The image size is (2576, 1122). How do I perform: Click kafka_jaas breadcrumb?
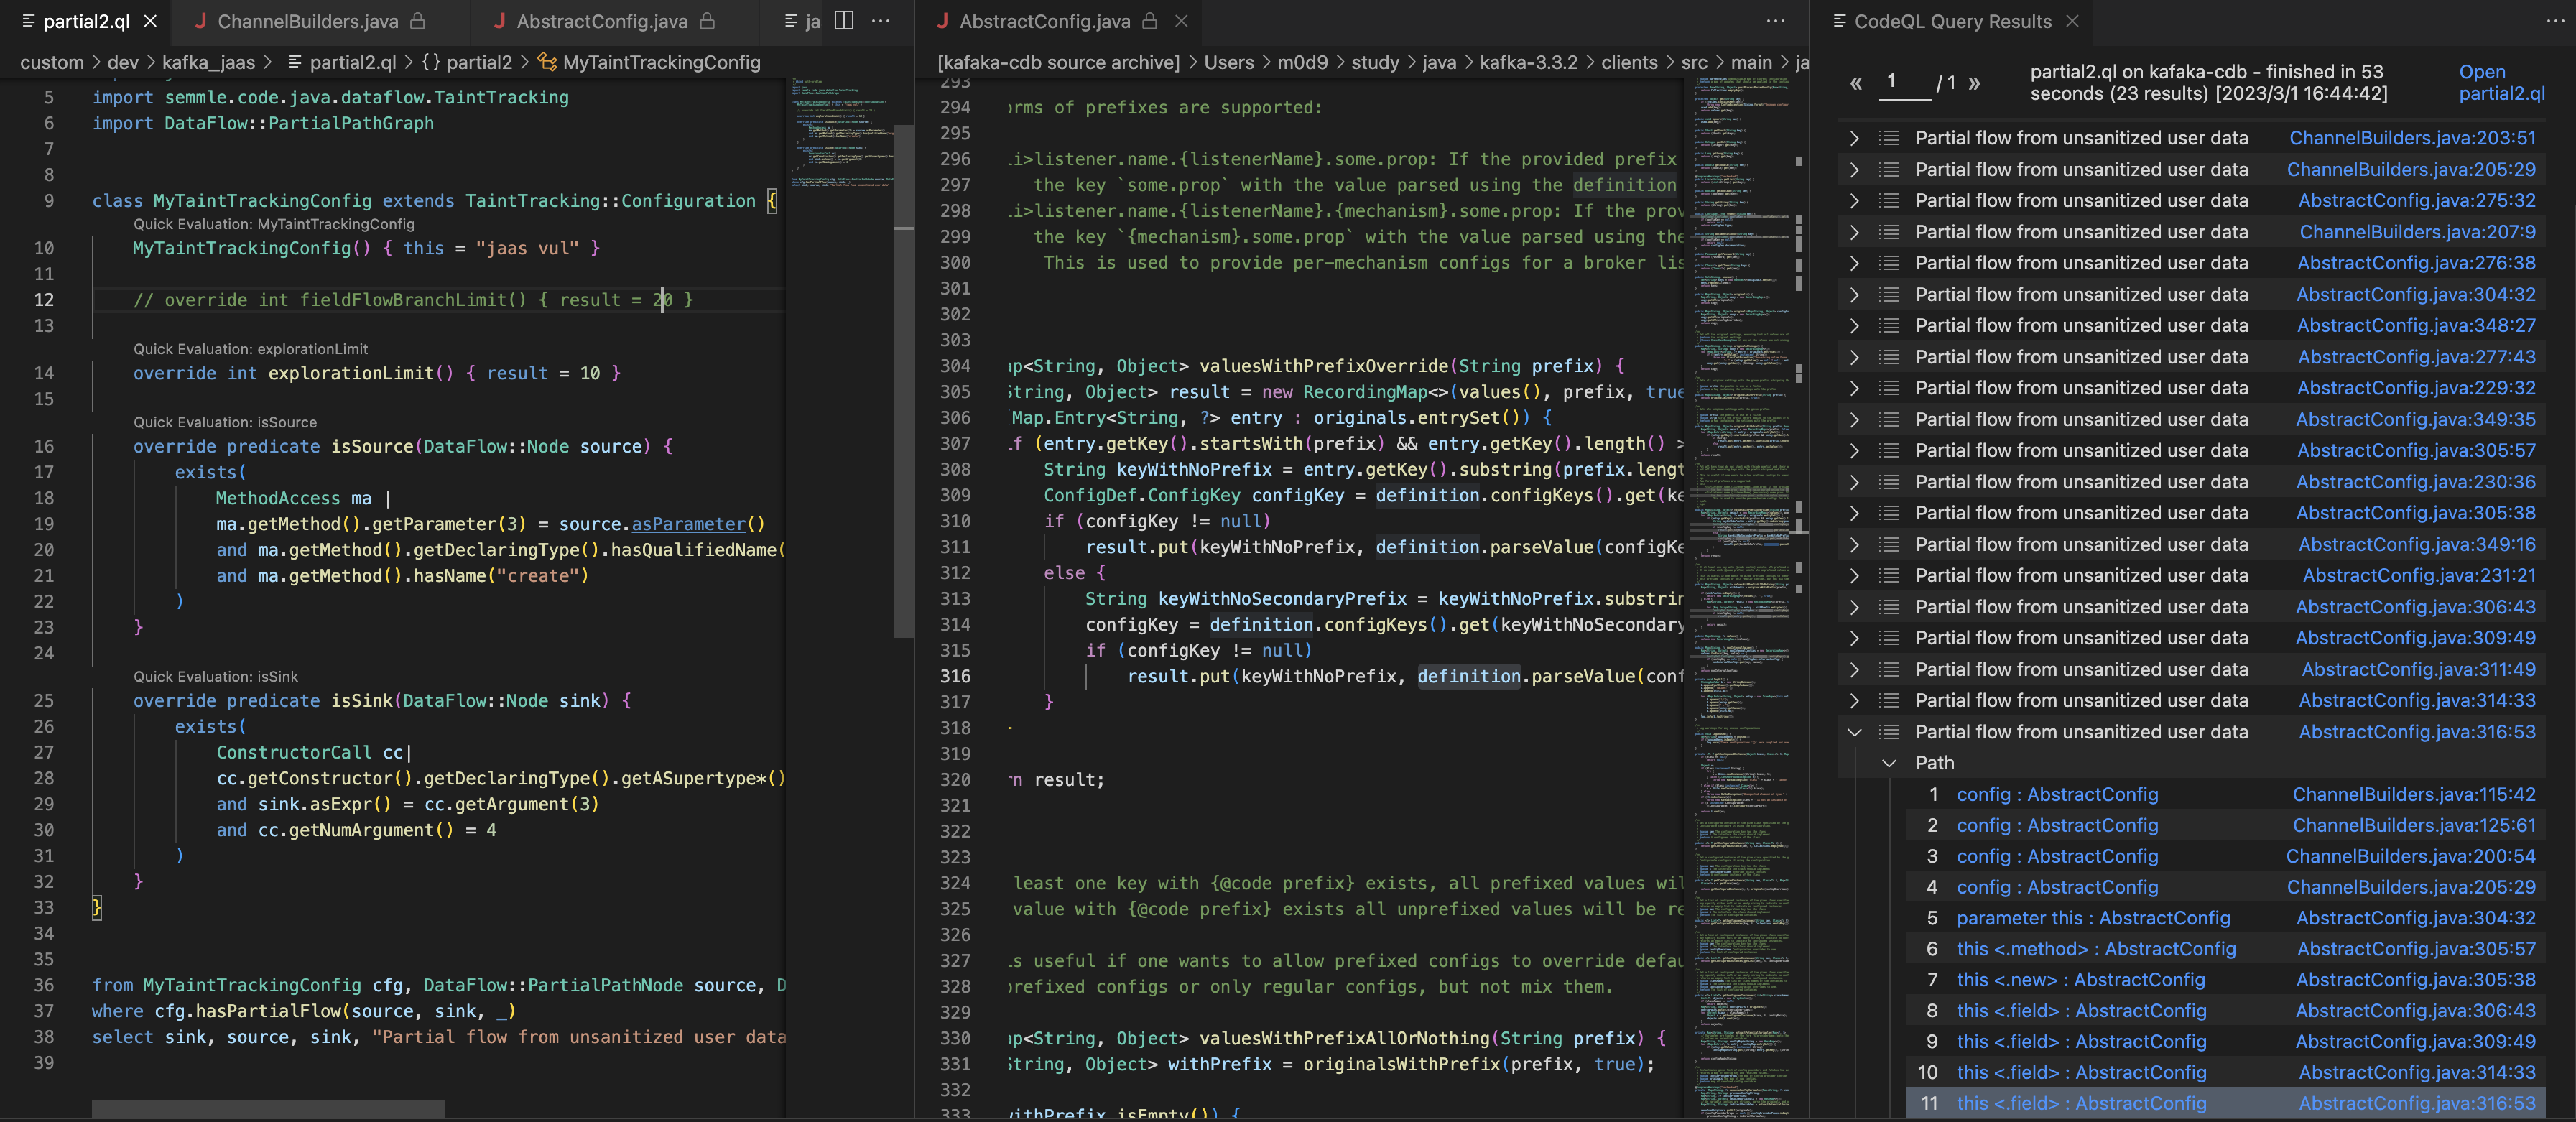pyautogui.click(x=208, y=62)
